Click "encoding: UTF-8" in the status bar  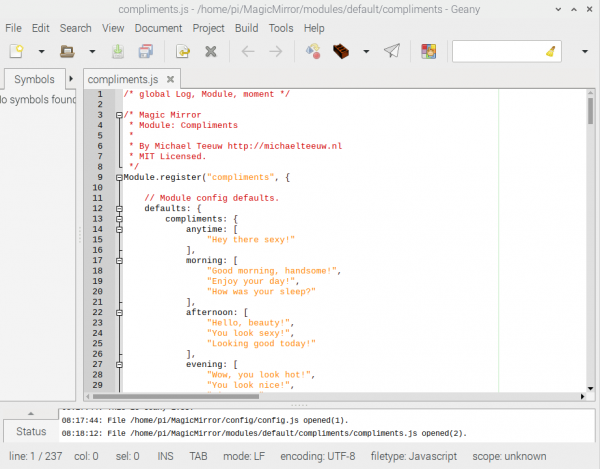tap(318, 456)
